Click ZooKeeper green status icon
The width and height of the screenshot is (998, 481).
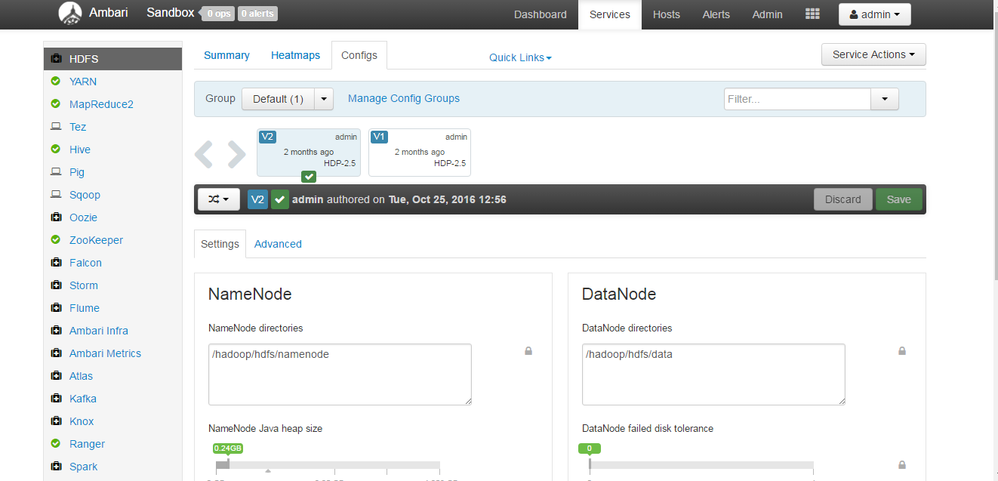click(x=55, y=240)
